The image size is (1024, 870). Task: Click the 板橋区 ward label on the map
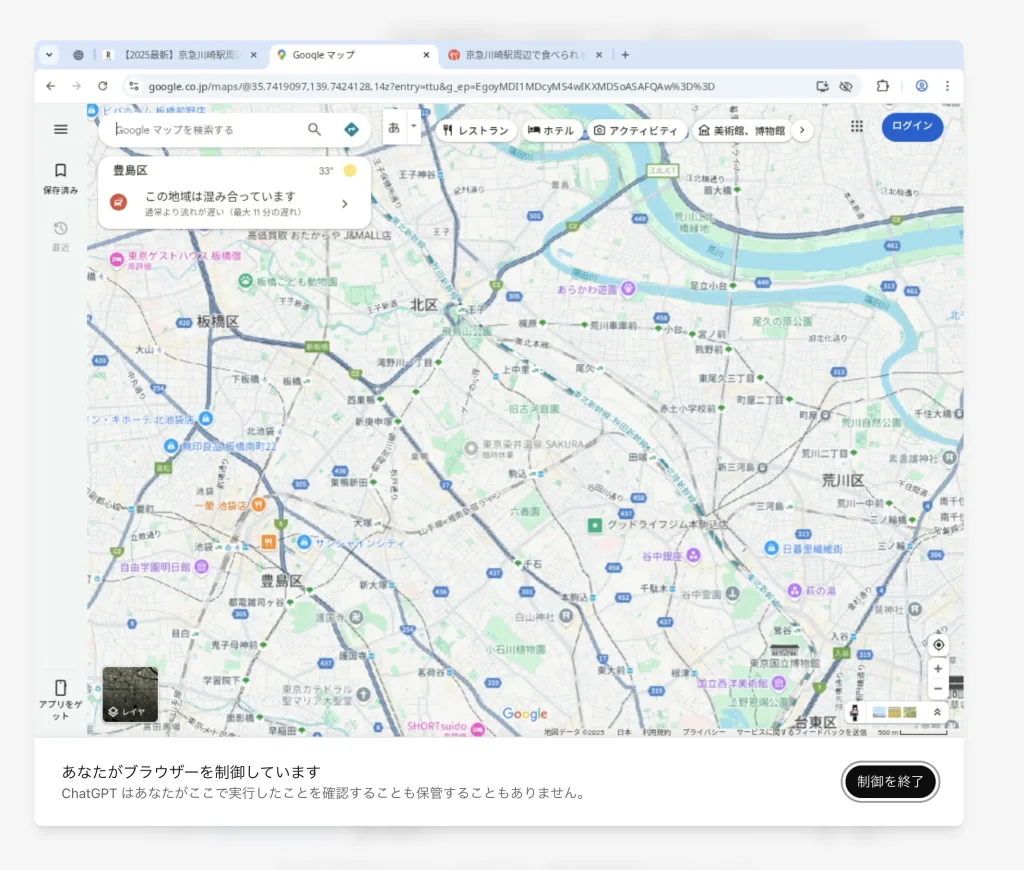click(217, 321)
